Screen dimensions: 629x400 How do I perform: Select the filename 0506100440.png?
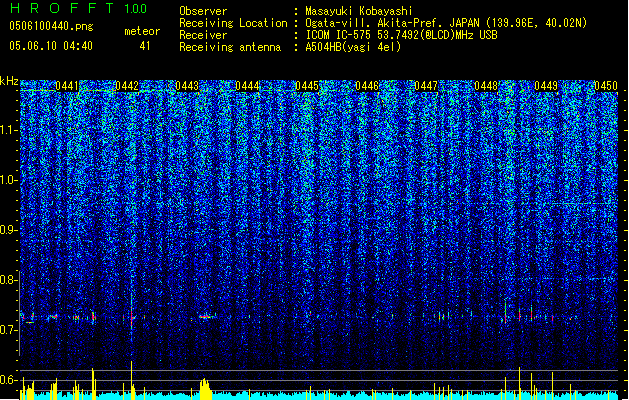(x=51, y=26)
